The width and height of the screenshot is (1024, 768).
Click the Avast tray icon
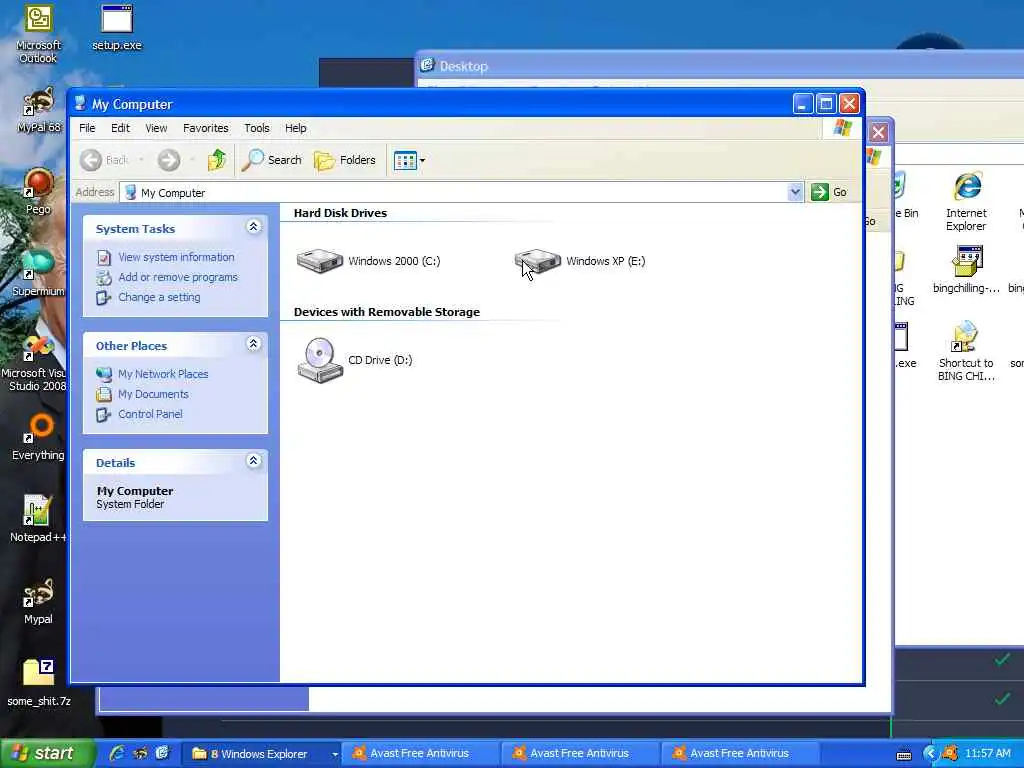coord(950,754)
